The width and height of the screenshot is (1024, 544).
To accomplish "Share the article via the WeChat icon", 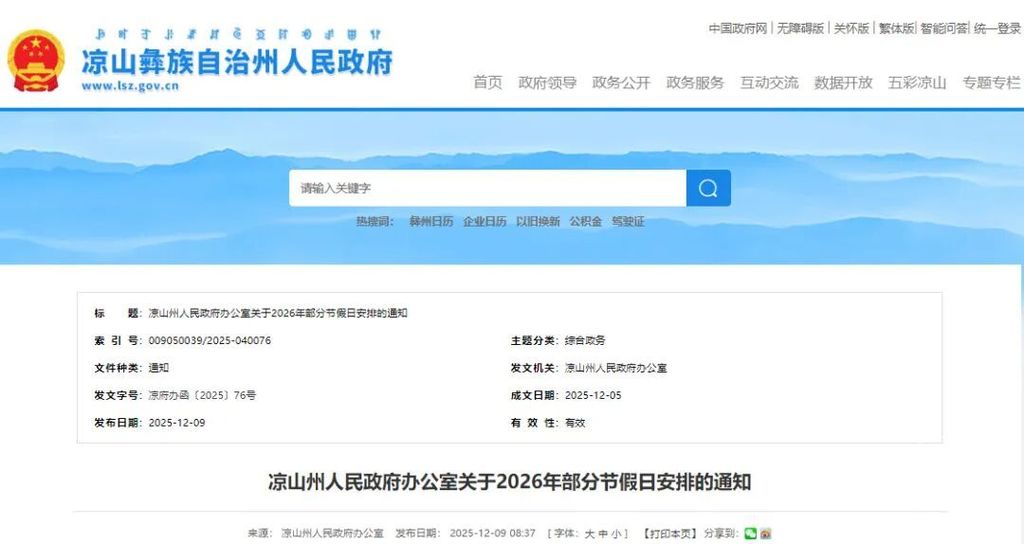I will [x=750, y=534].
